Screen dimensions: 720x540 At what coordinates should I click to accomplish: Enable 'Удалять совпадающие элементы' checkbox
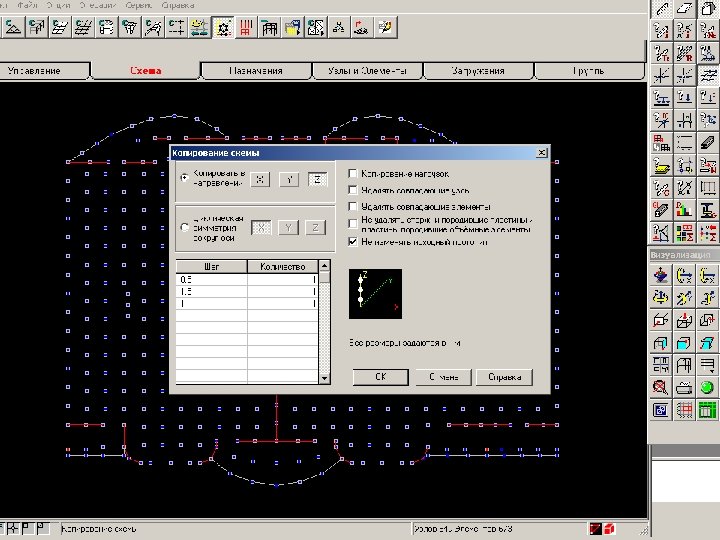[x=353, y=207]
